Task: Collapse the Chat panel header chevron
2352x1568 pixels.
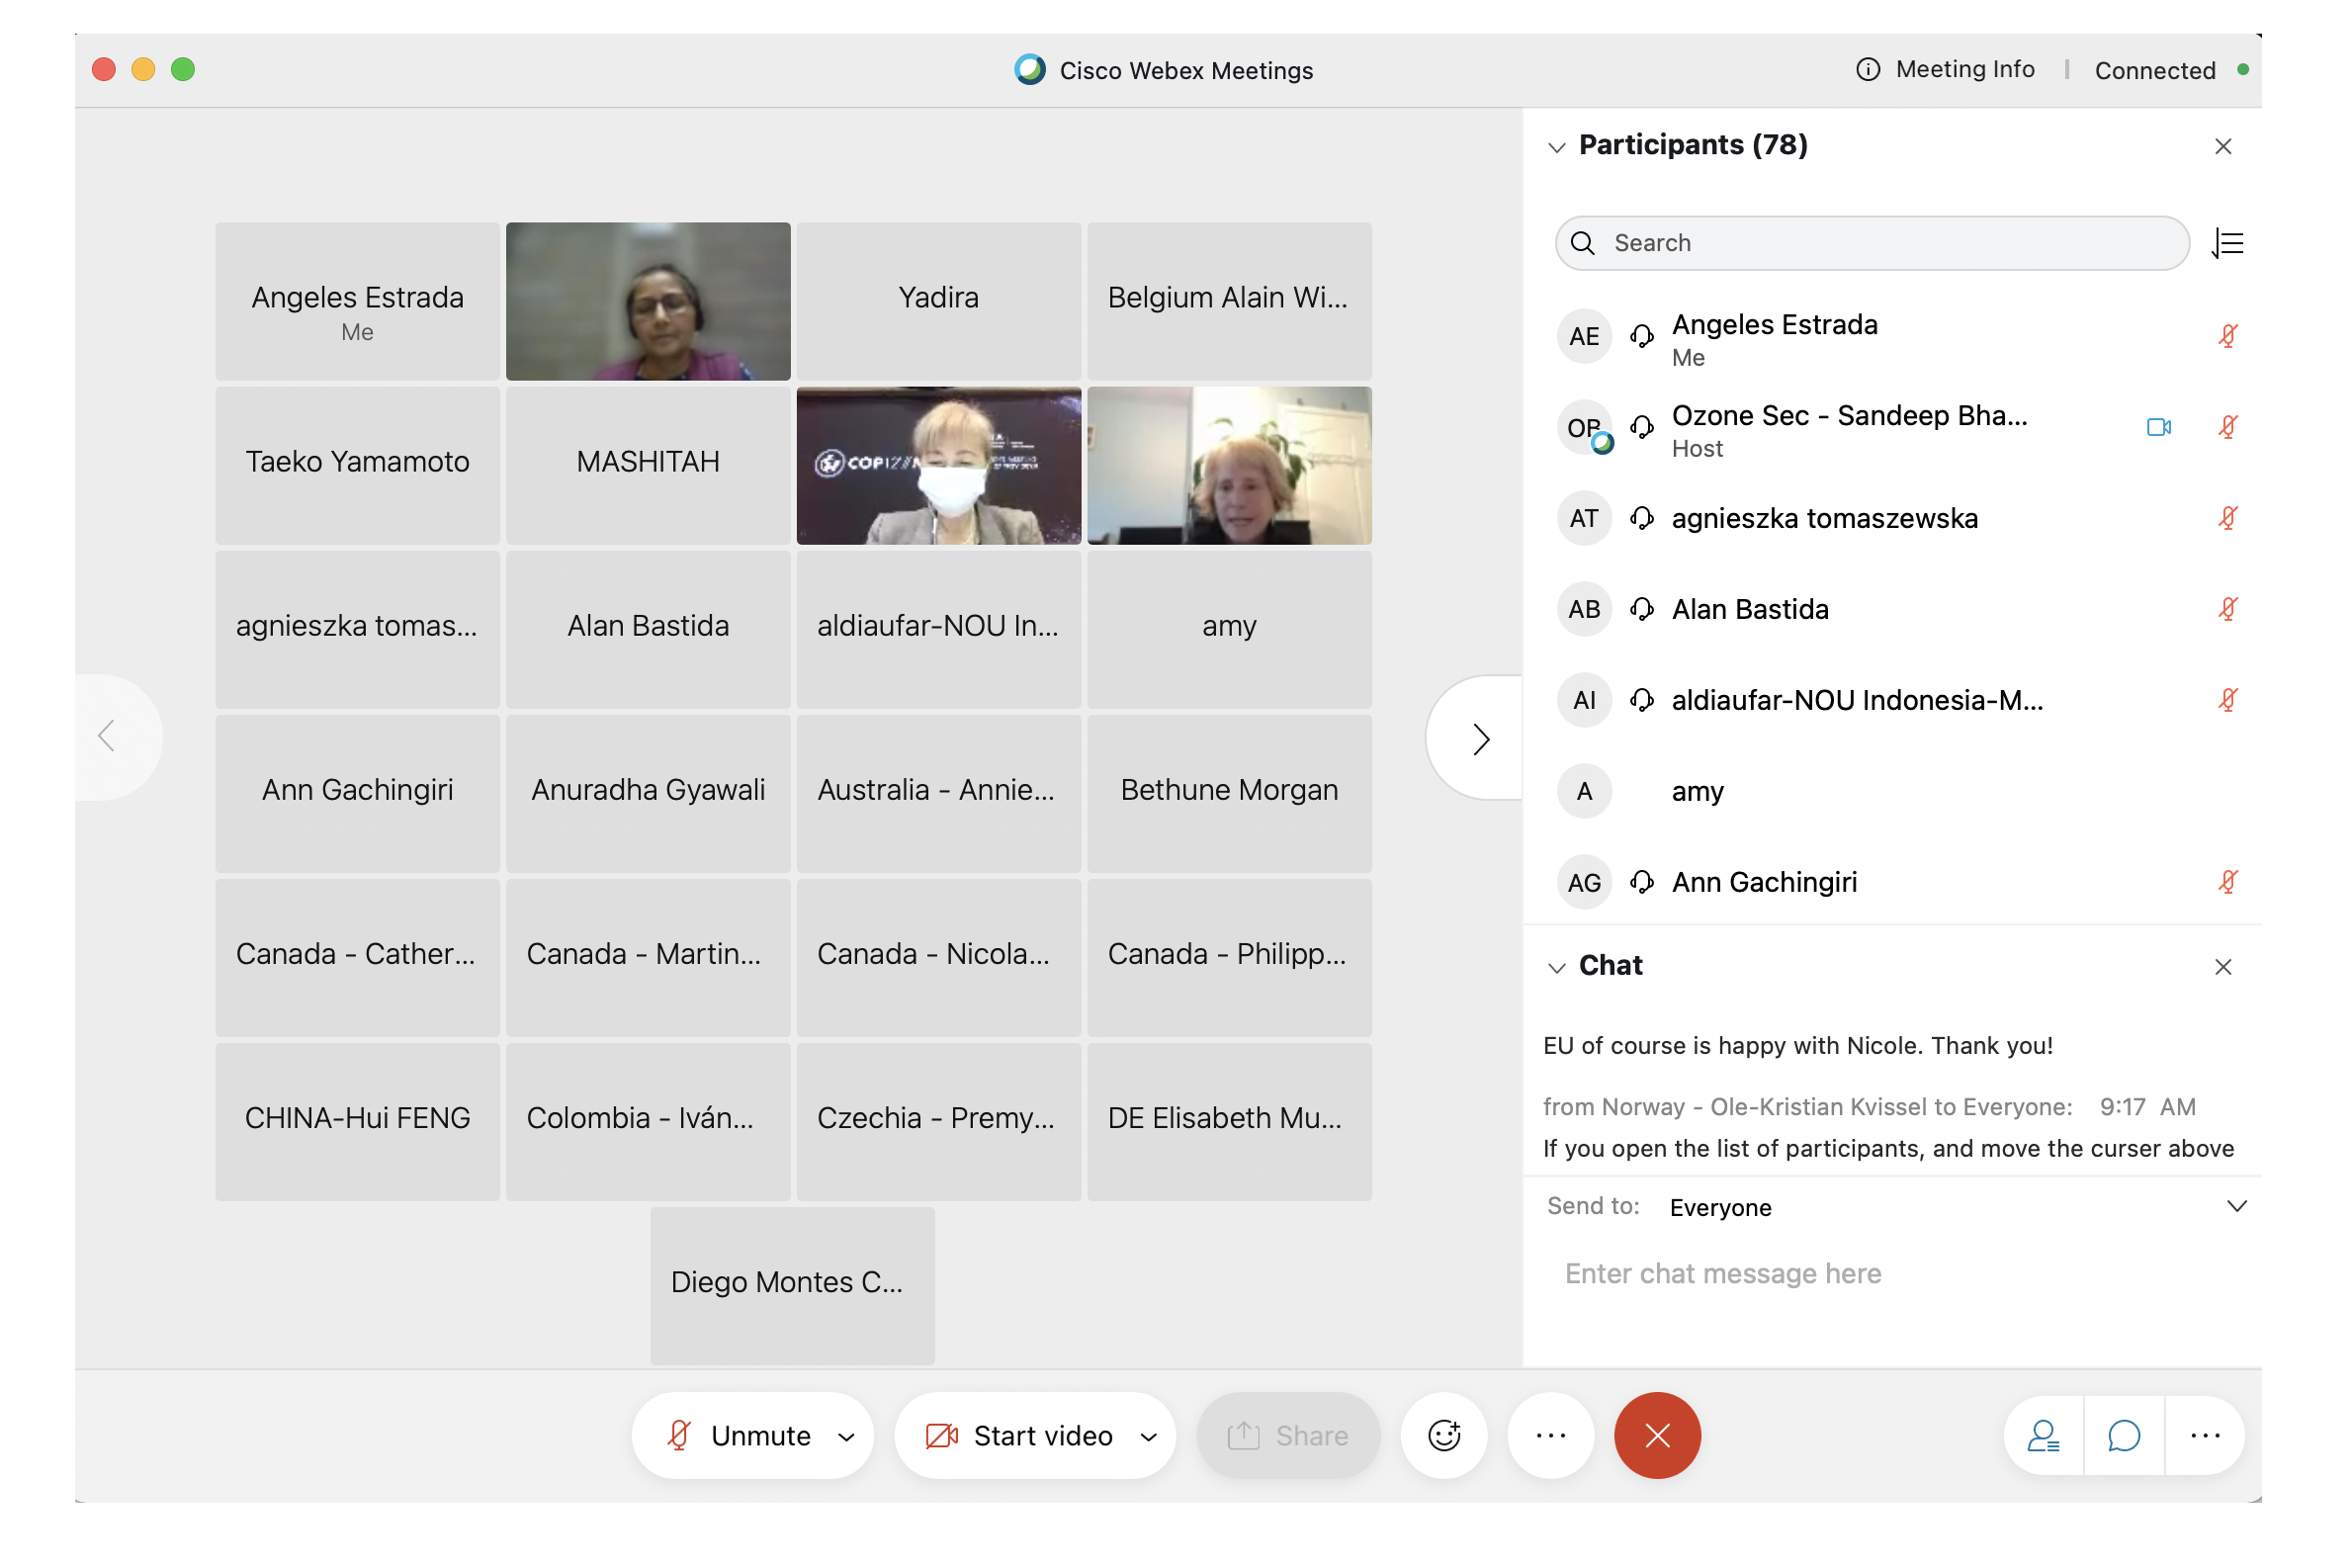Action: pyautogui.click(x=1557, y=967)
